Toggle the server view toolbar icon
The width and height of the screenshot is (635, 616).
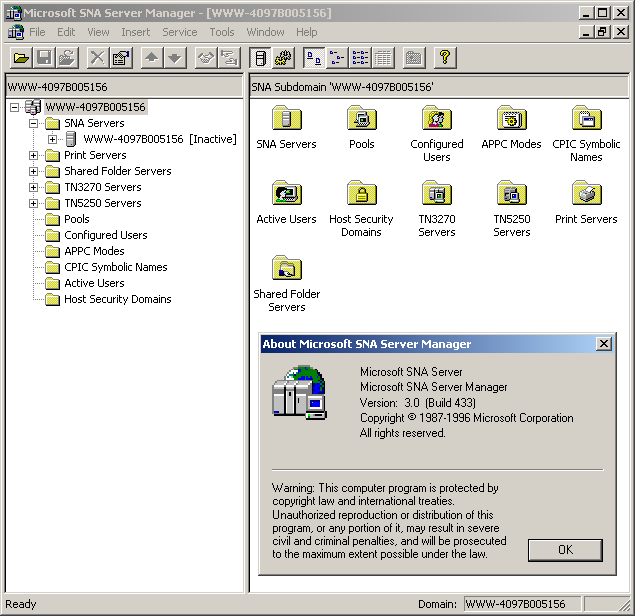pyautogui.click(x=260, y=58)
